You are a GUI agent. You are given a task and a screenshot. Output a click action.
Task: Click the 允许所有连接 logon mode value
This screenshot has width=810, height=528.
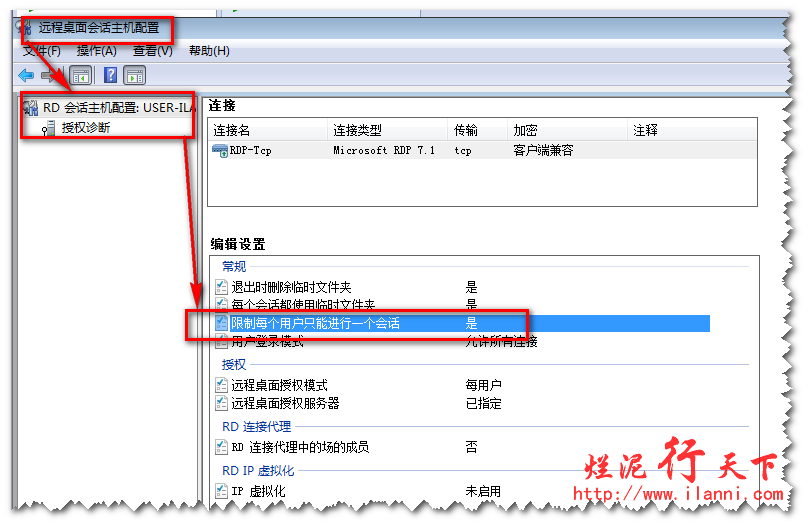[x=502, y=341]
